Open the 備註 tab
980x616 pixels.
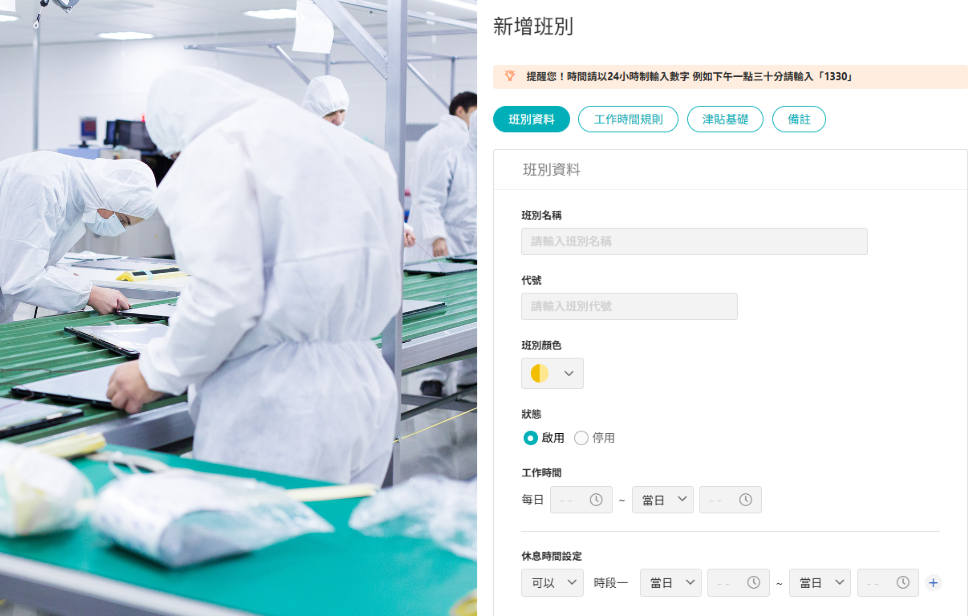tap(799, 119)
